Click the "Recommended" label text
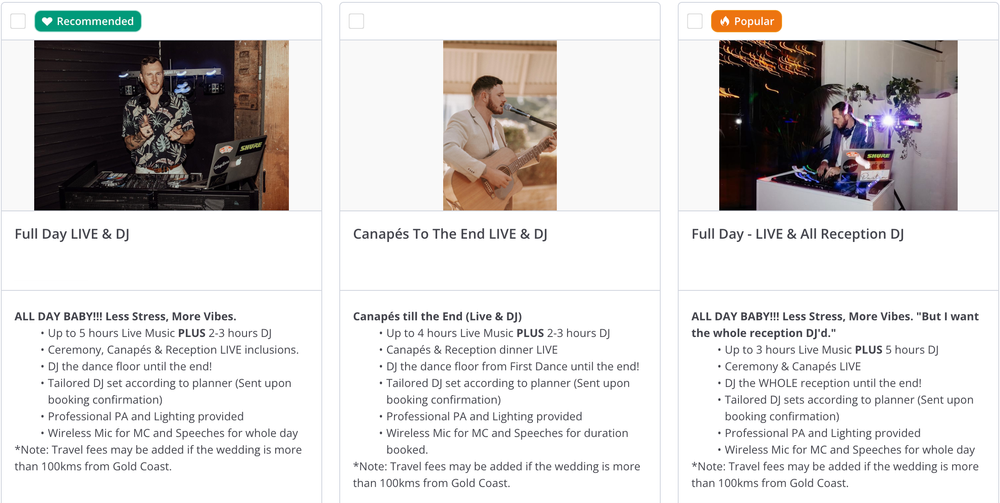Image resolution: width=1000 pixels, height=503 pixels. pos(95,21)
